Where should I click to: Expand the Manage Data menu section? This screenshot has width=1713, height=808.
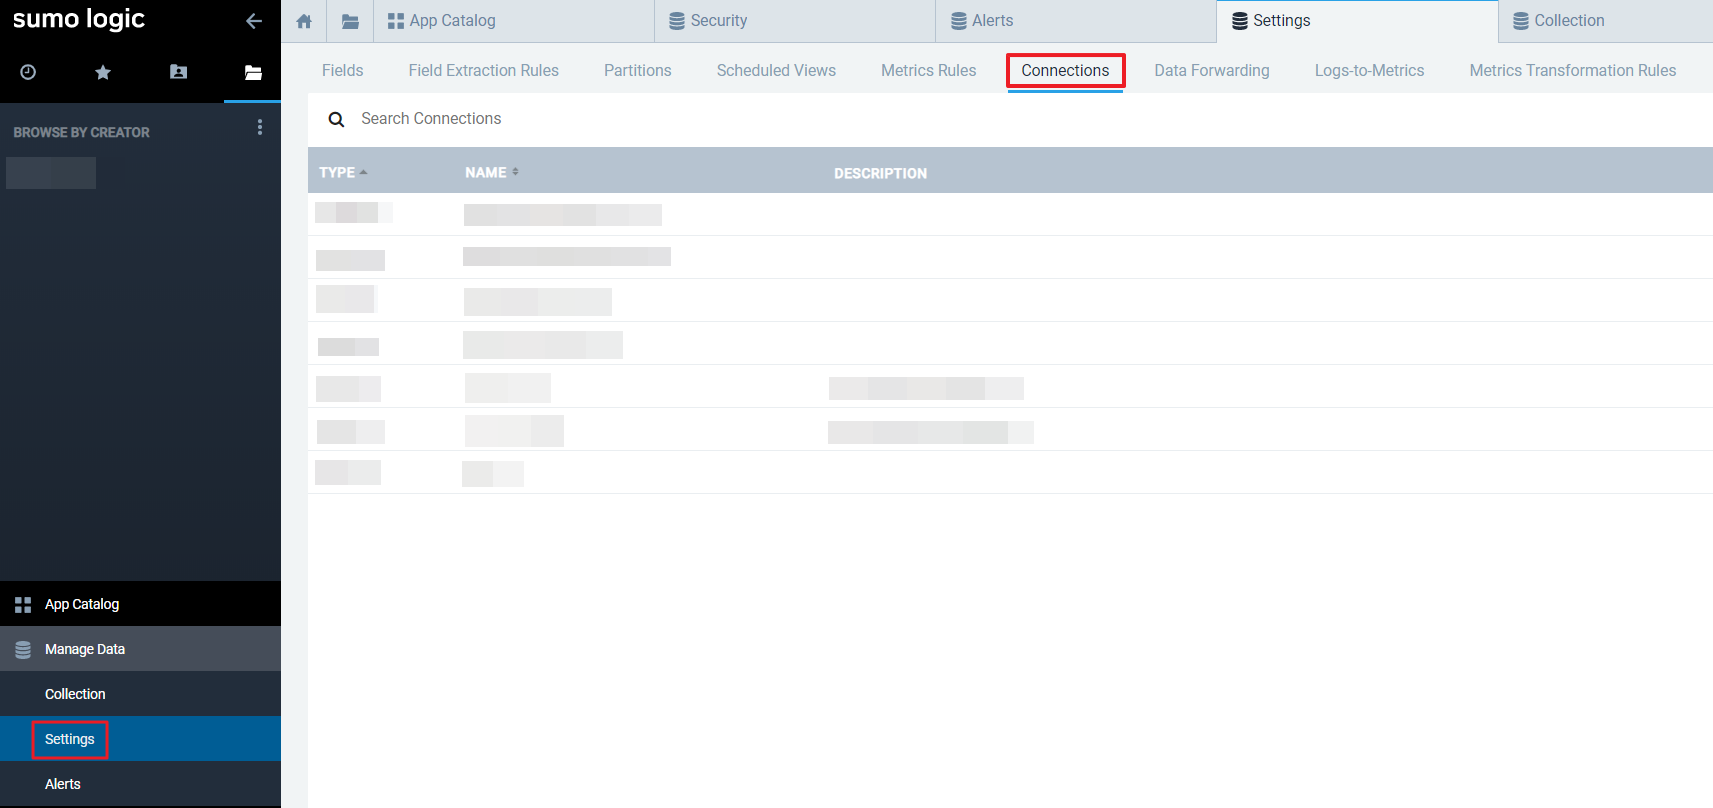(85, 649)
